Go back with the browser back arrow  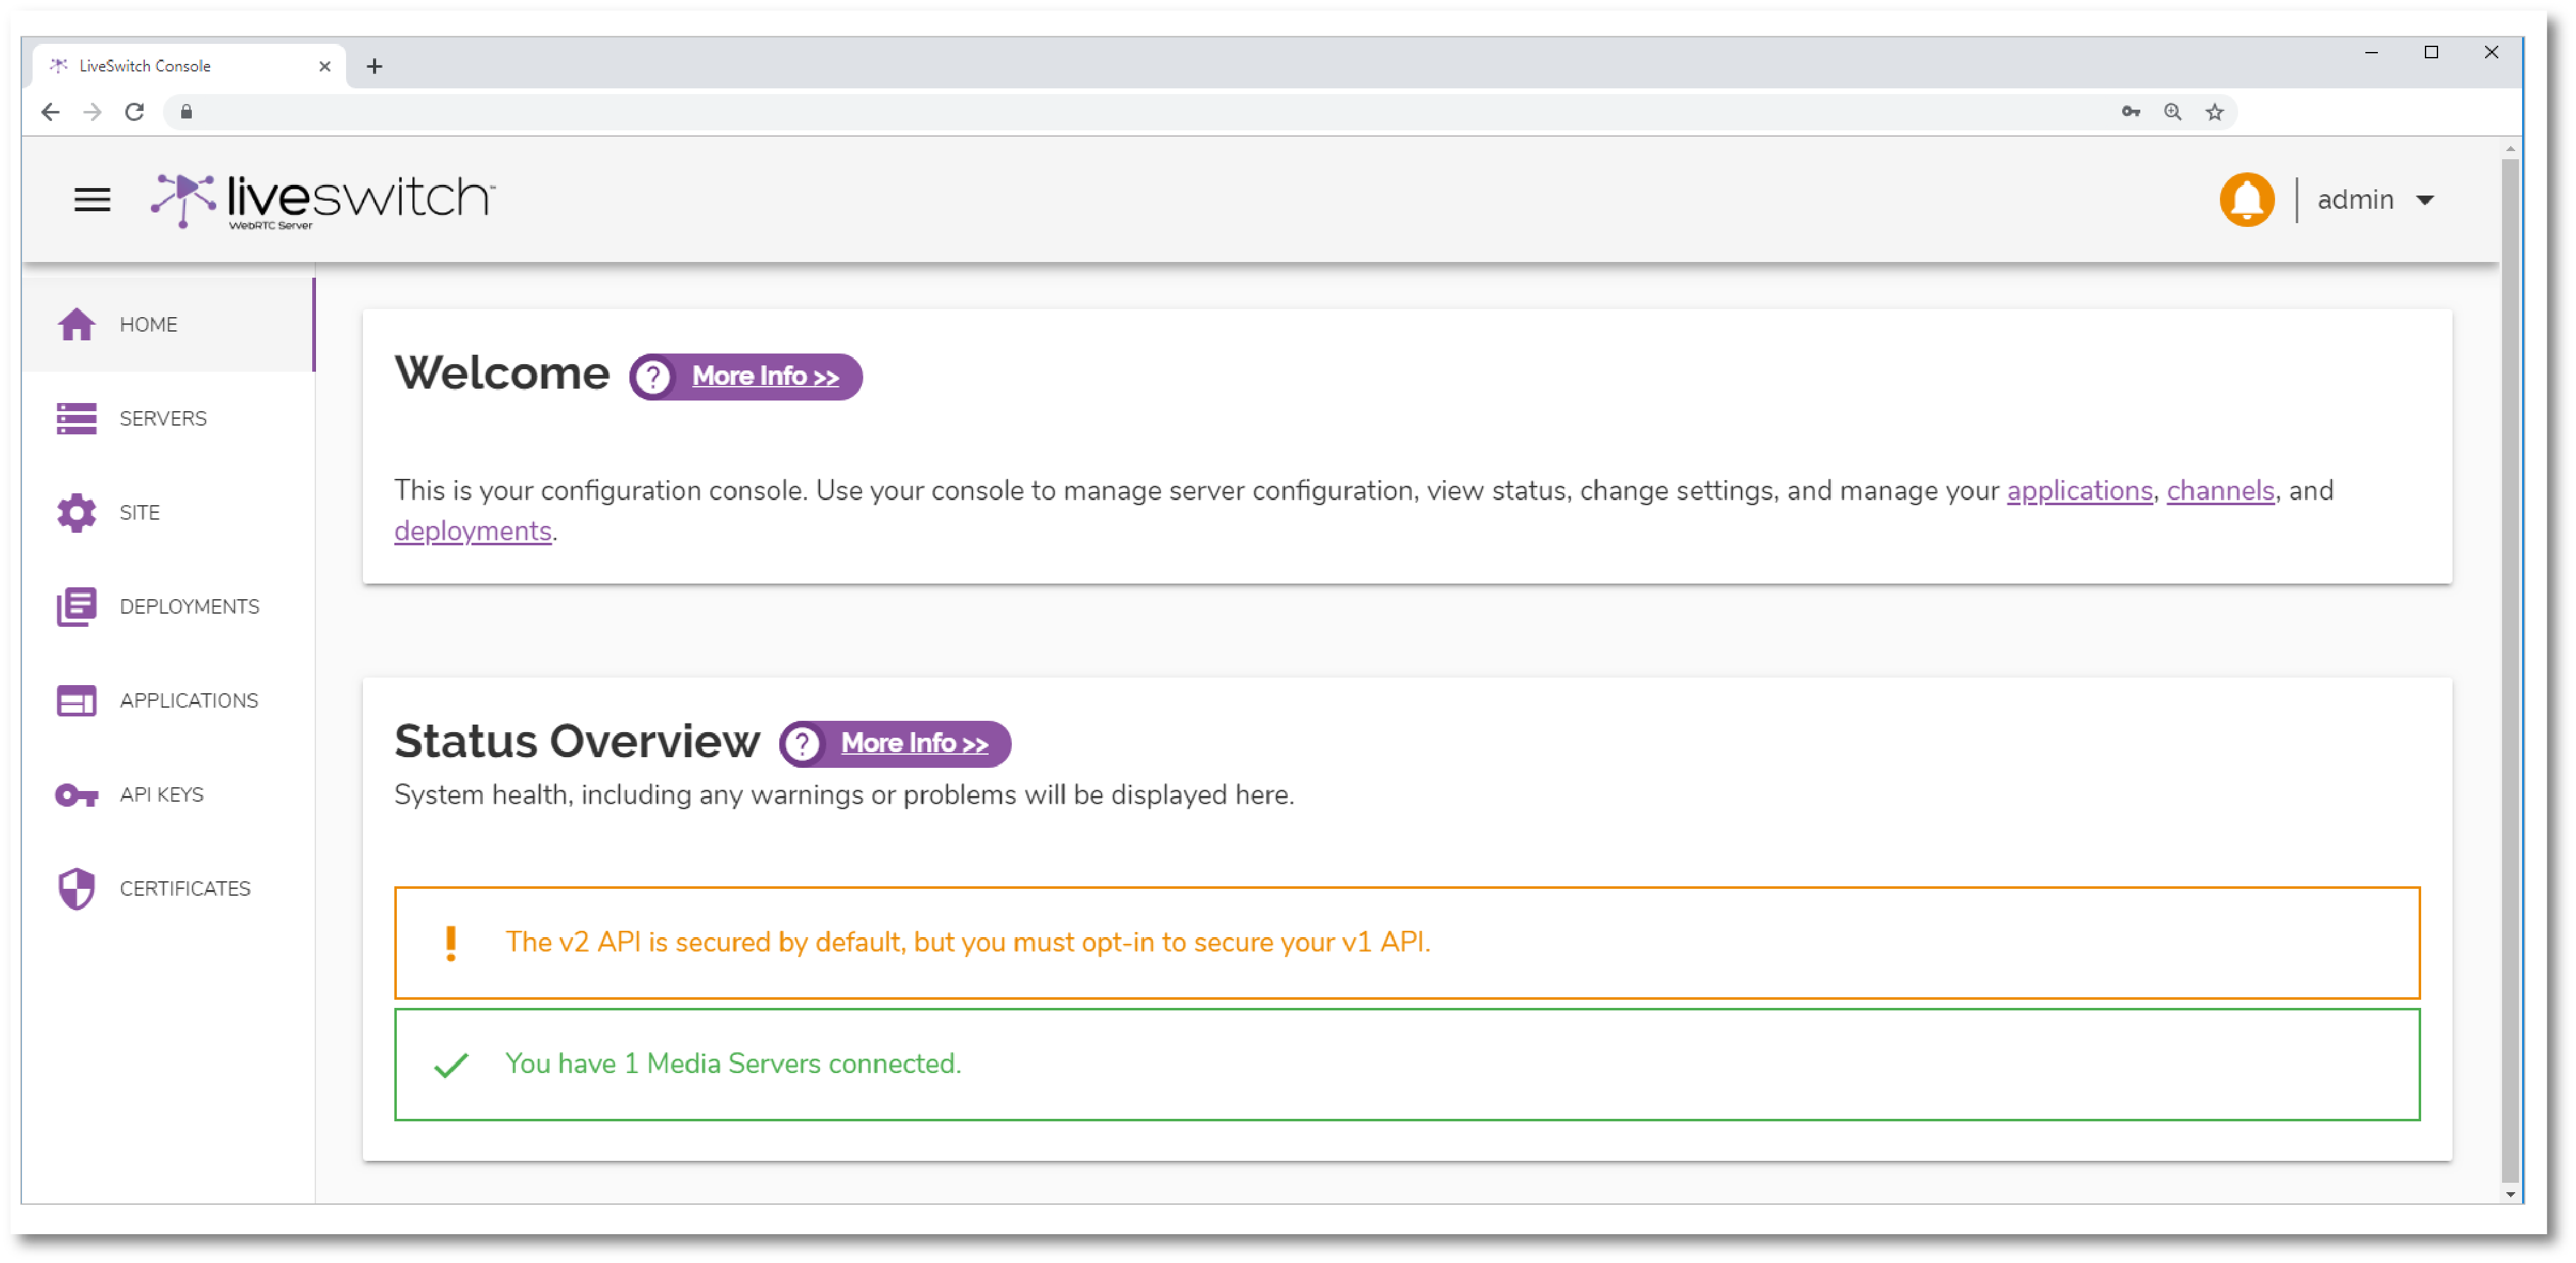(x=50, y=112)
